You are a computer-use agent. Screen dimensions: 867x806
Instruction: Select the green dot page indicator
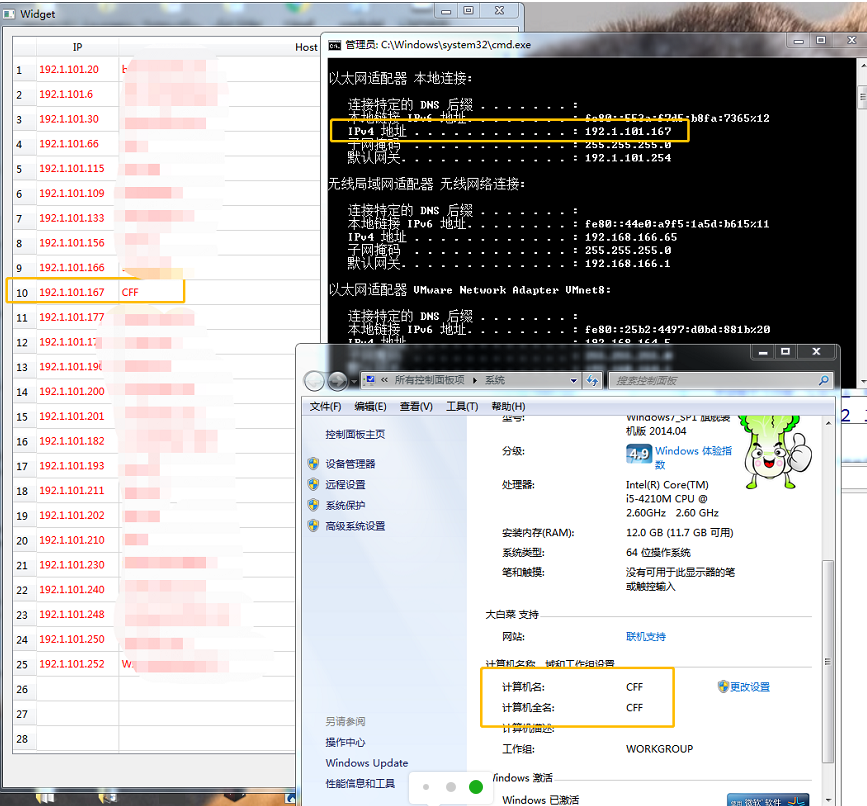[x=475, y=787]
